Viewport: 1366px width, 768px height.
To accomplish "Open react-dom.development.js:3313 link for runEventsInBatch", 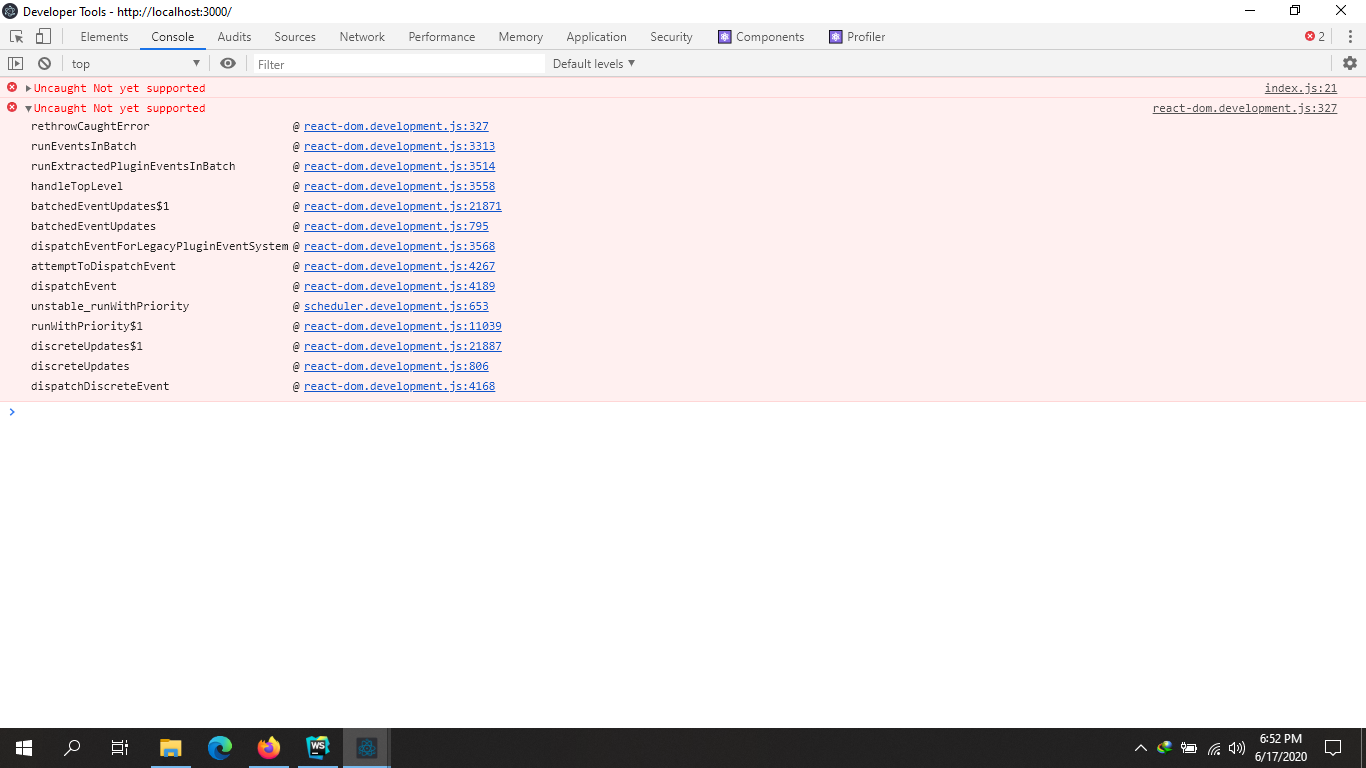I will click(399, 146).
